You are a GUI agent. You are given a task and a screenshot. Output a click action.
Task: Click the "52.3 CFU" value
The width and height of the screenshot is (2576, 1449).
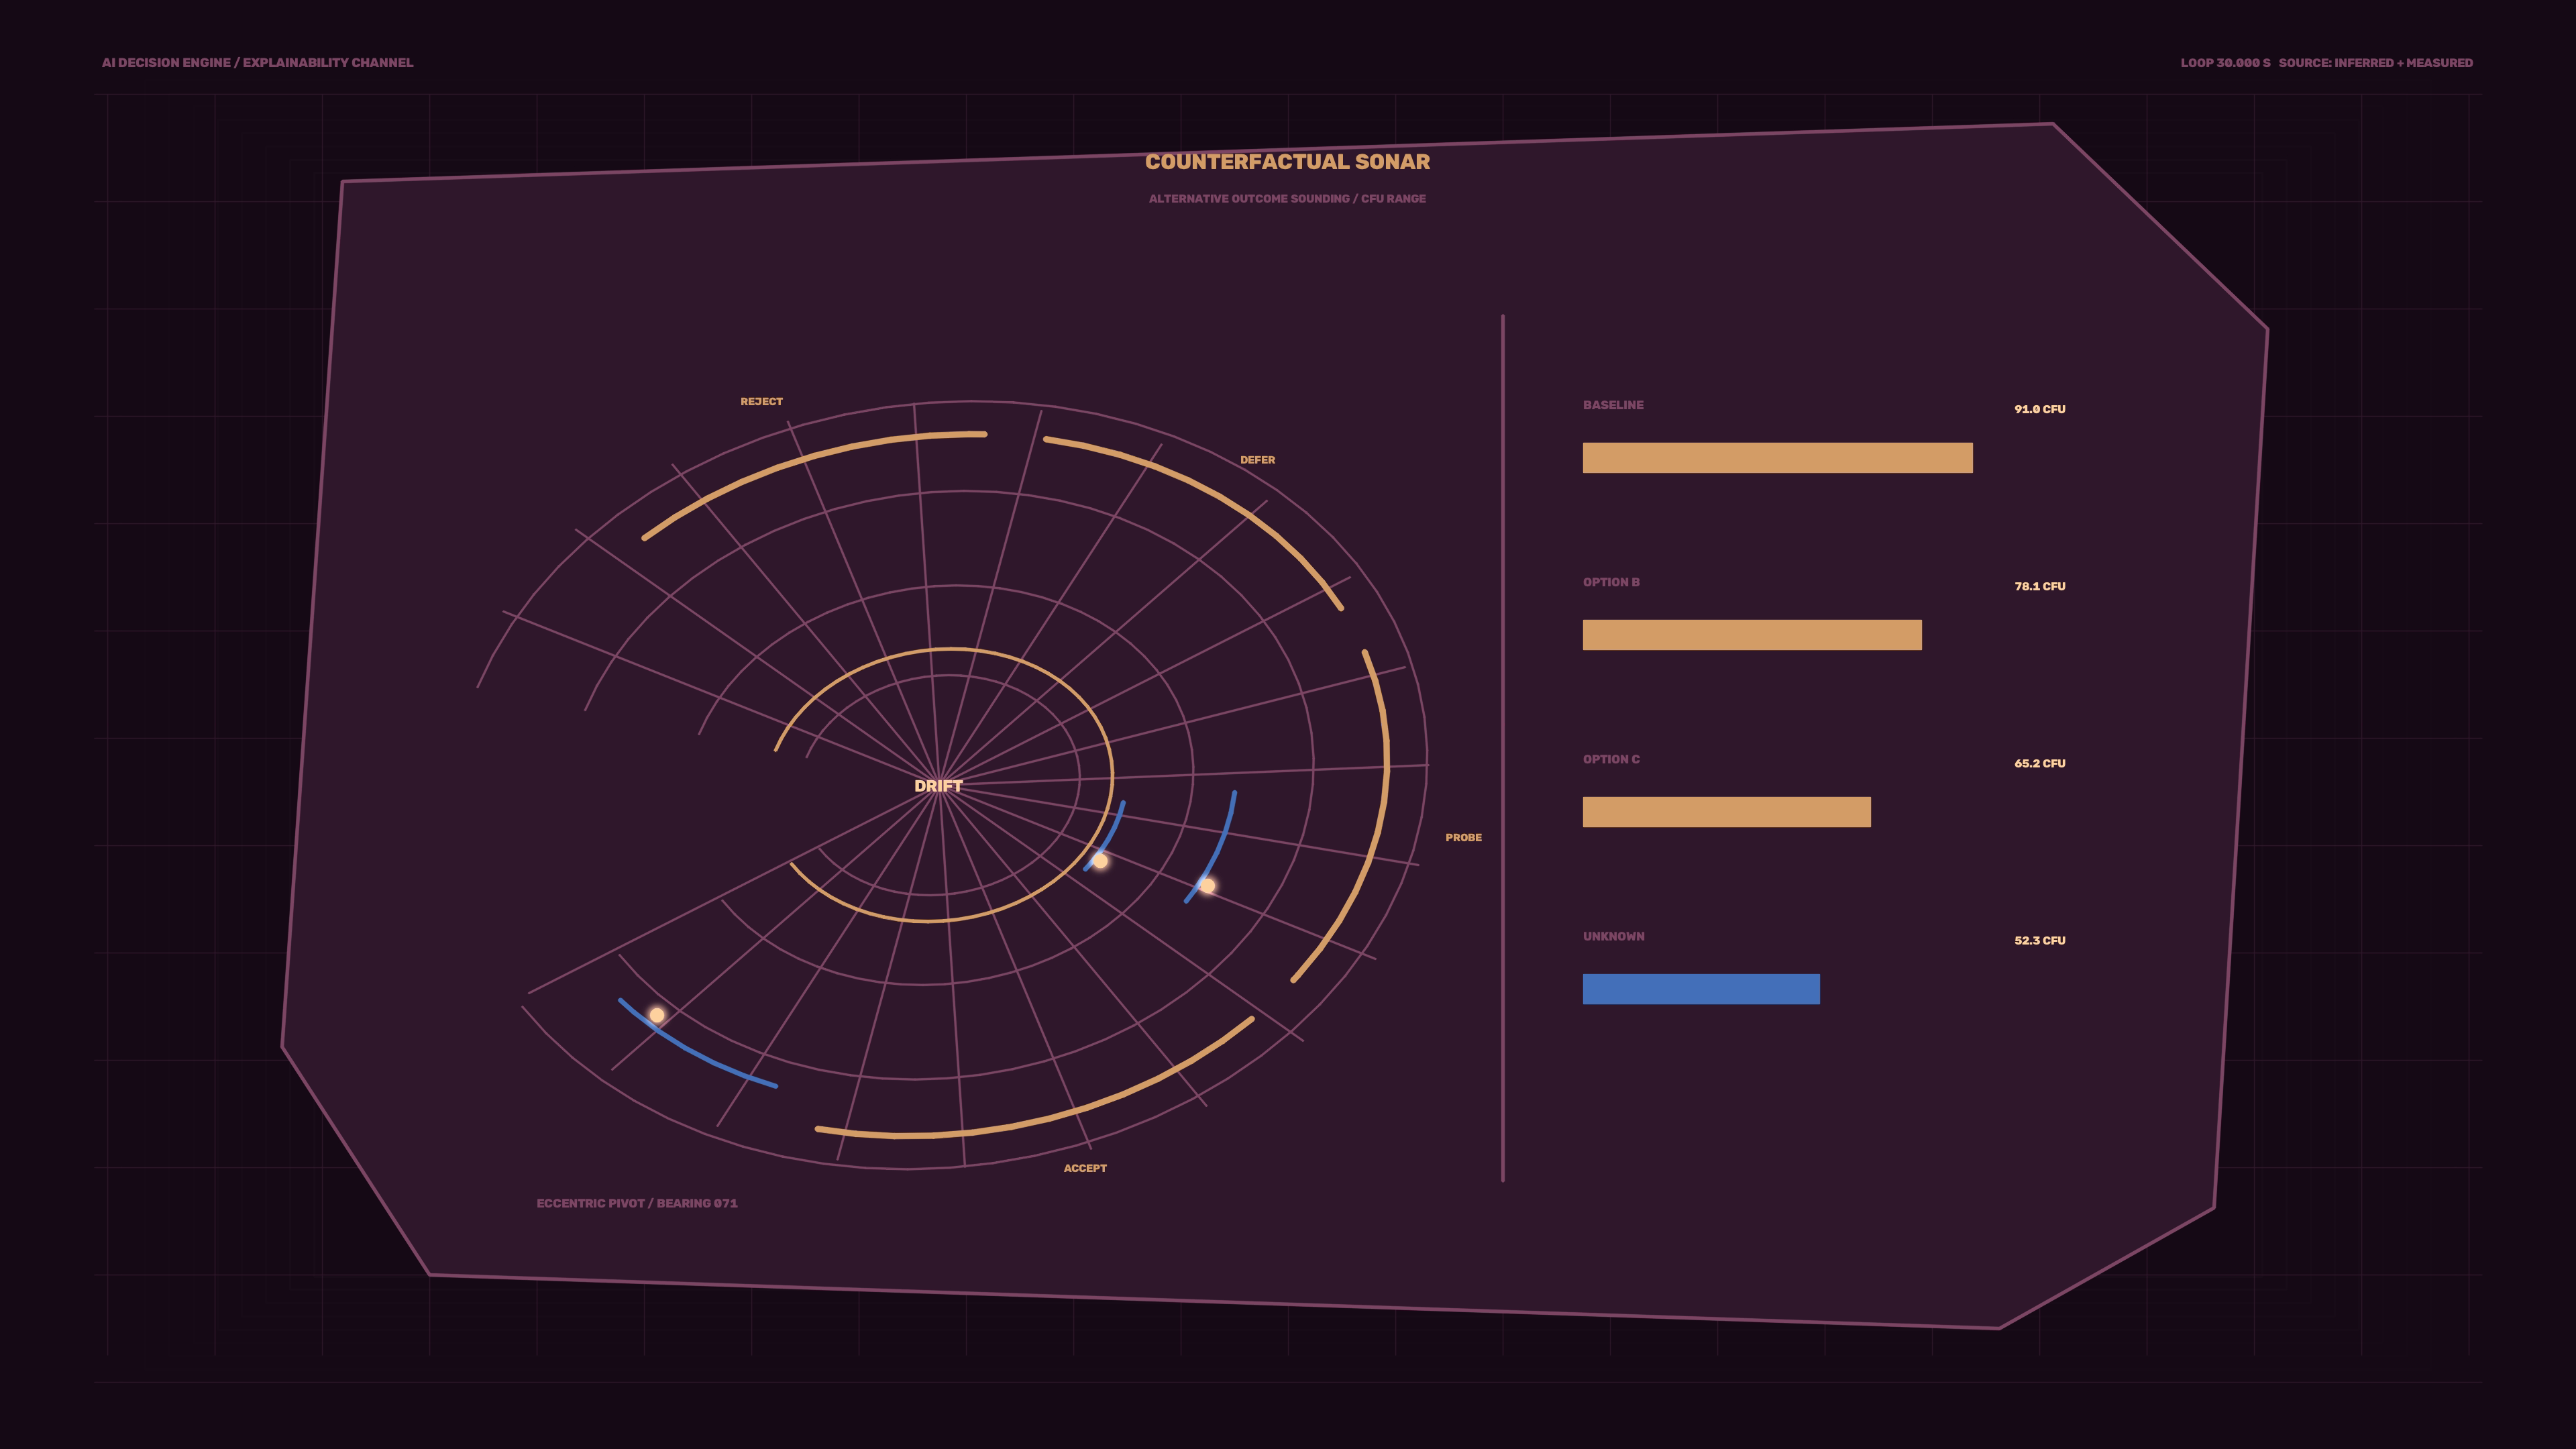click(x=2039, y=940)
